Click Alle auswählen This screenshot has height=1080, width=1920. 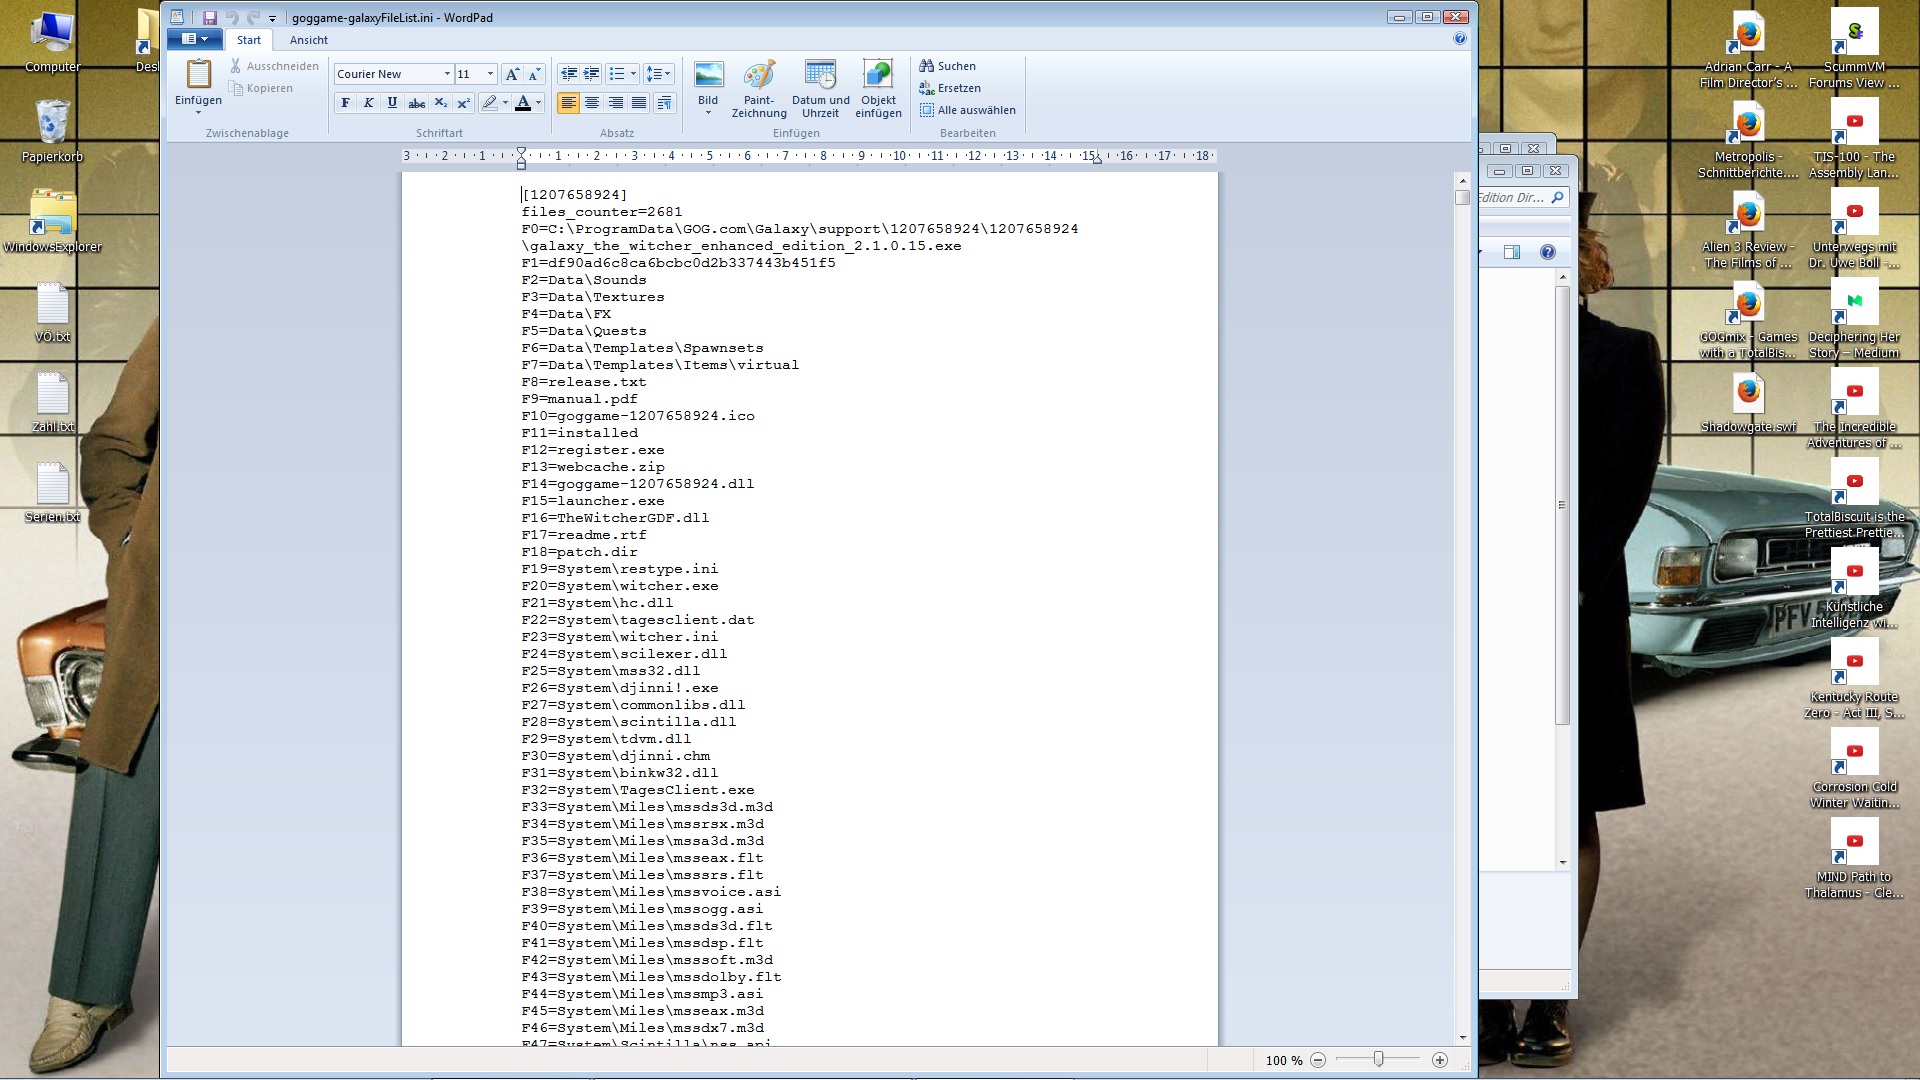(967, 110)
